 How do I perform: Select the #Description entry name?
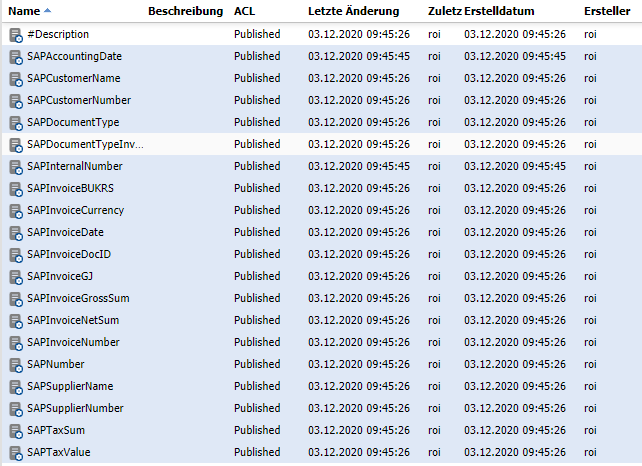(58, 34)
